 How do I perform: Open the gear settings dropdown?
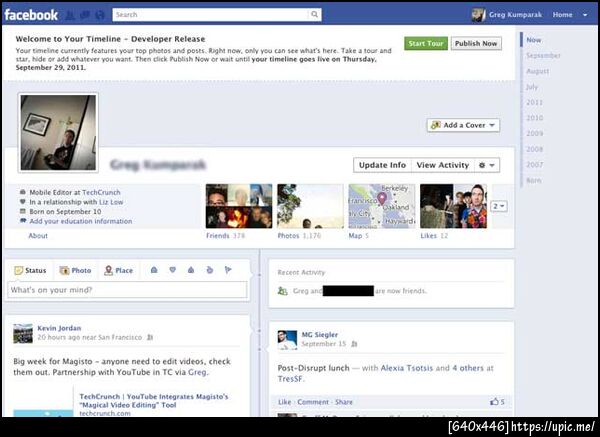tap(487, 165)
